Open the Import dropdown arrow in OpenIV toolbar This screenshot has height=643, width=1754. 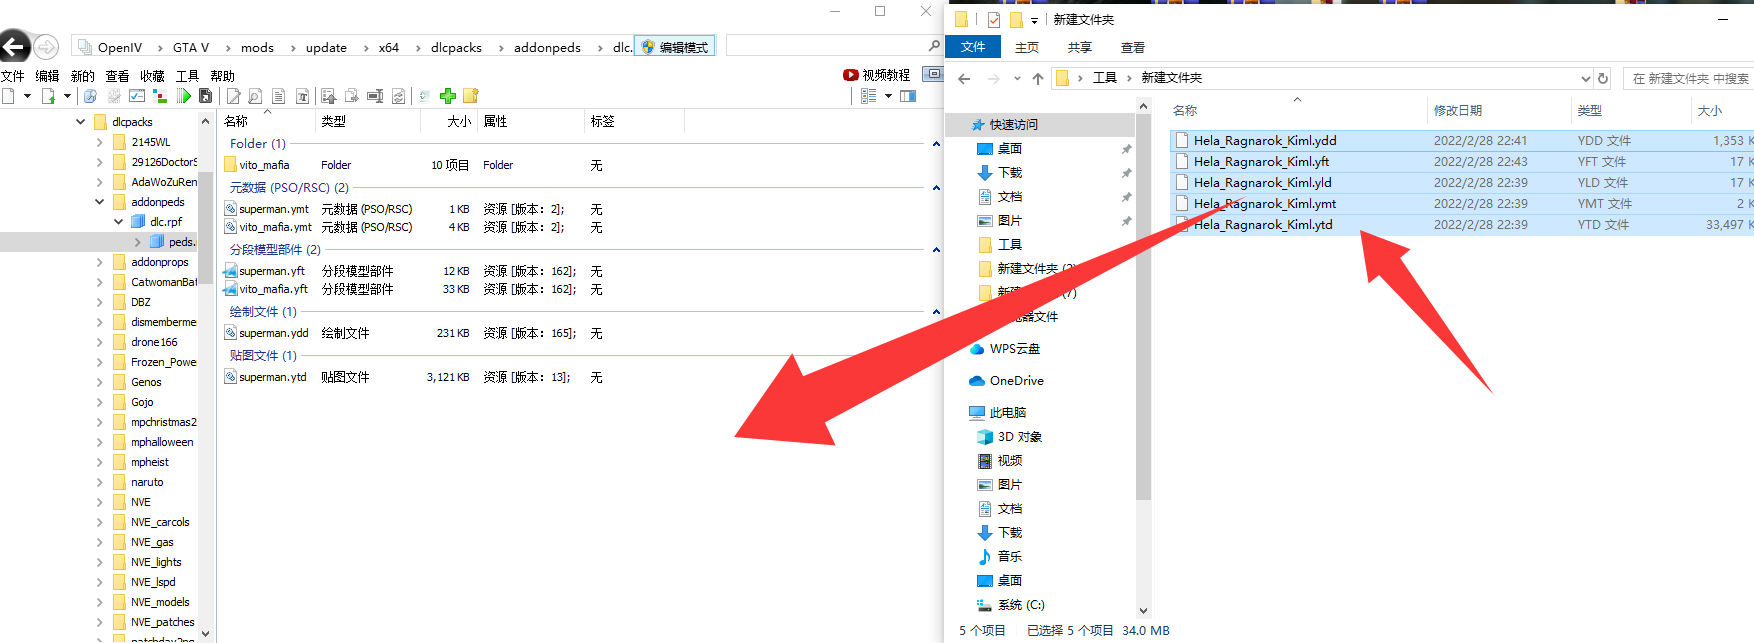(x=67, y=96)
